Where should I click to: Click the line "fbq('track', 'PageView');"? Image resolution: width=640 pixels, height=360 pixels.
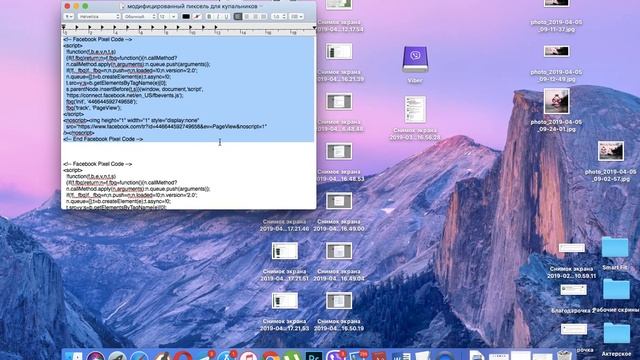(93, 108)
